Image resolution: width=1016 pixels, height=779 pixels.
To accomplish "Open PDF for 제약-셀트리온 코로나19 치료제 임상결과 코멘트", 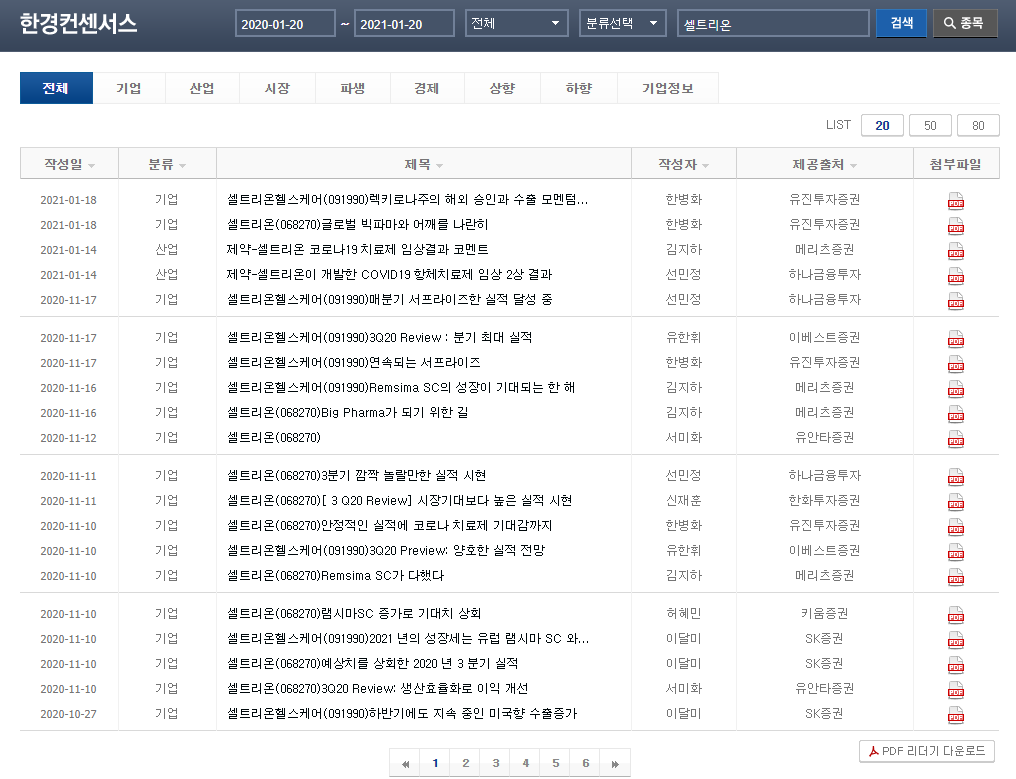I will click(955, 251).
